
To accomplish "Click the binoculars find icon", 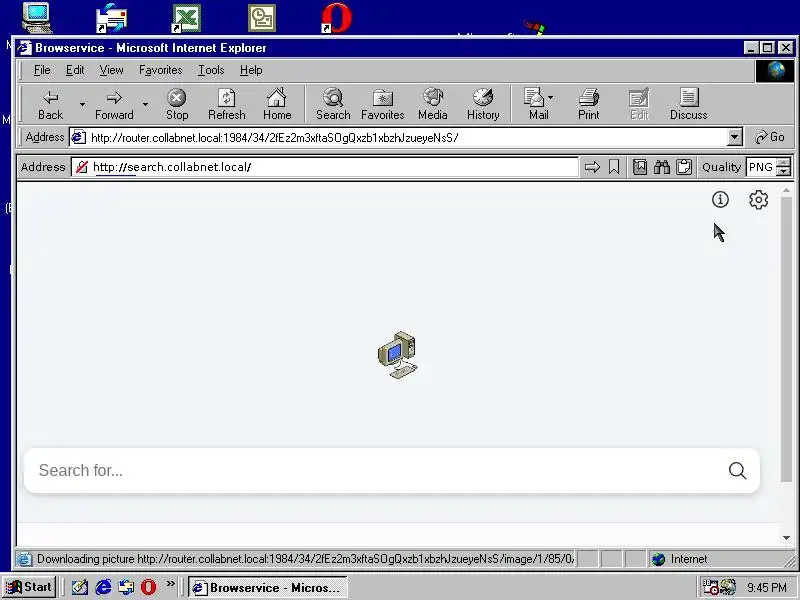I will click(x=662, y=167).
